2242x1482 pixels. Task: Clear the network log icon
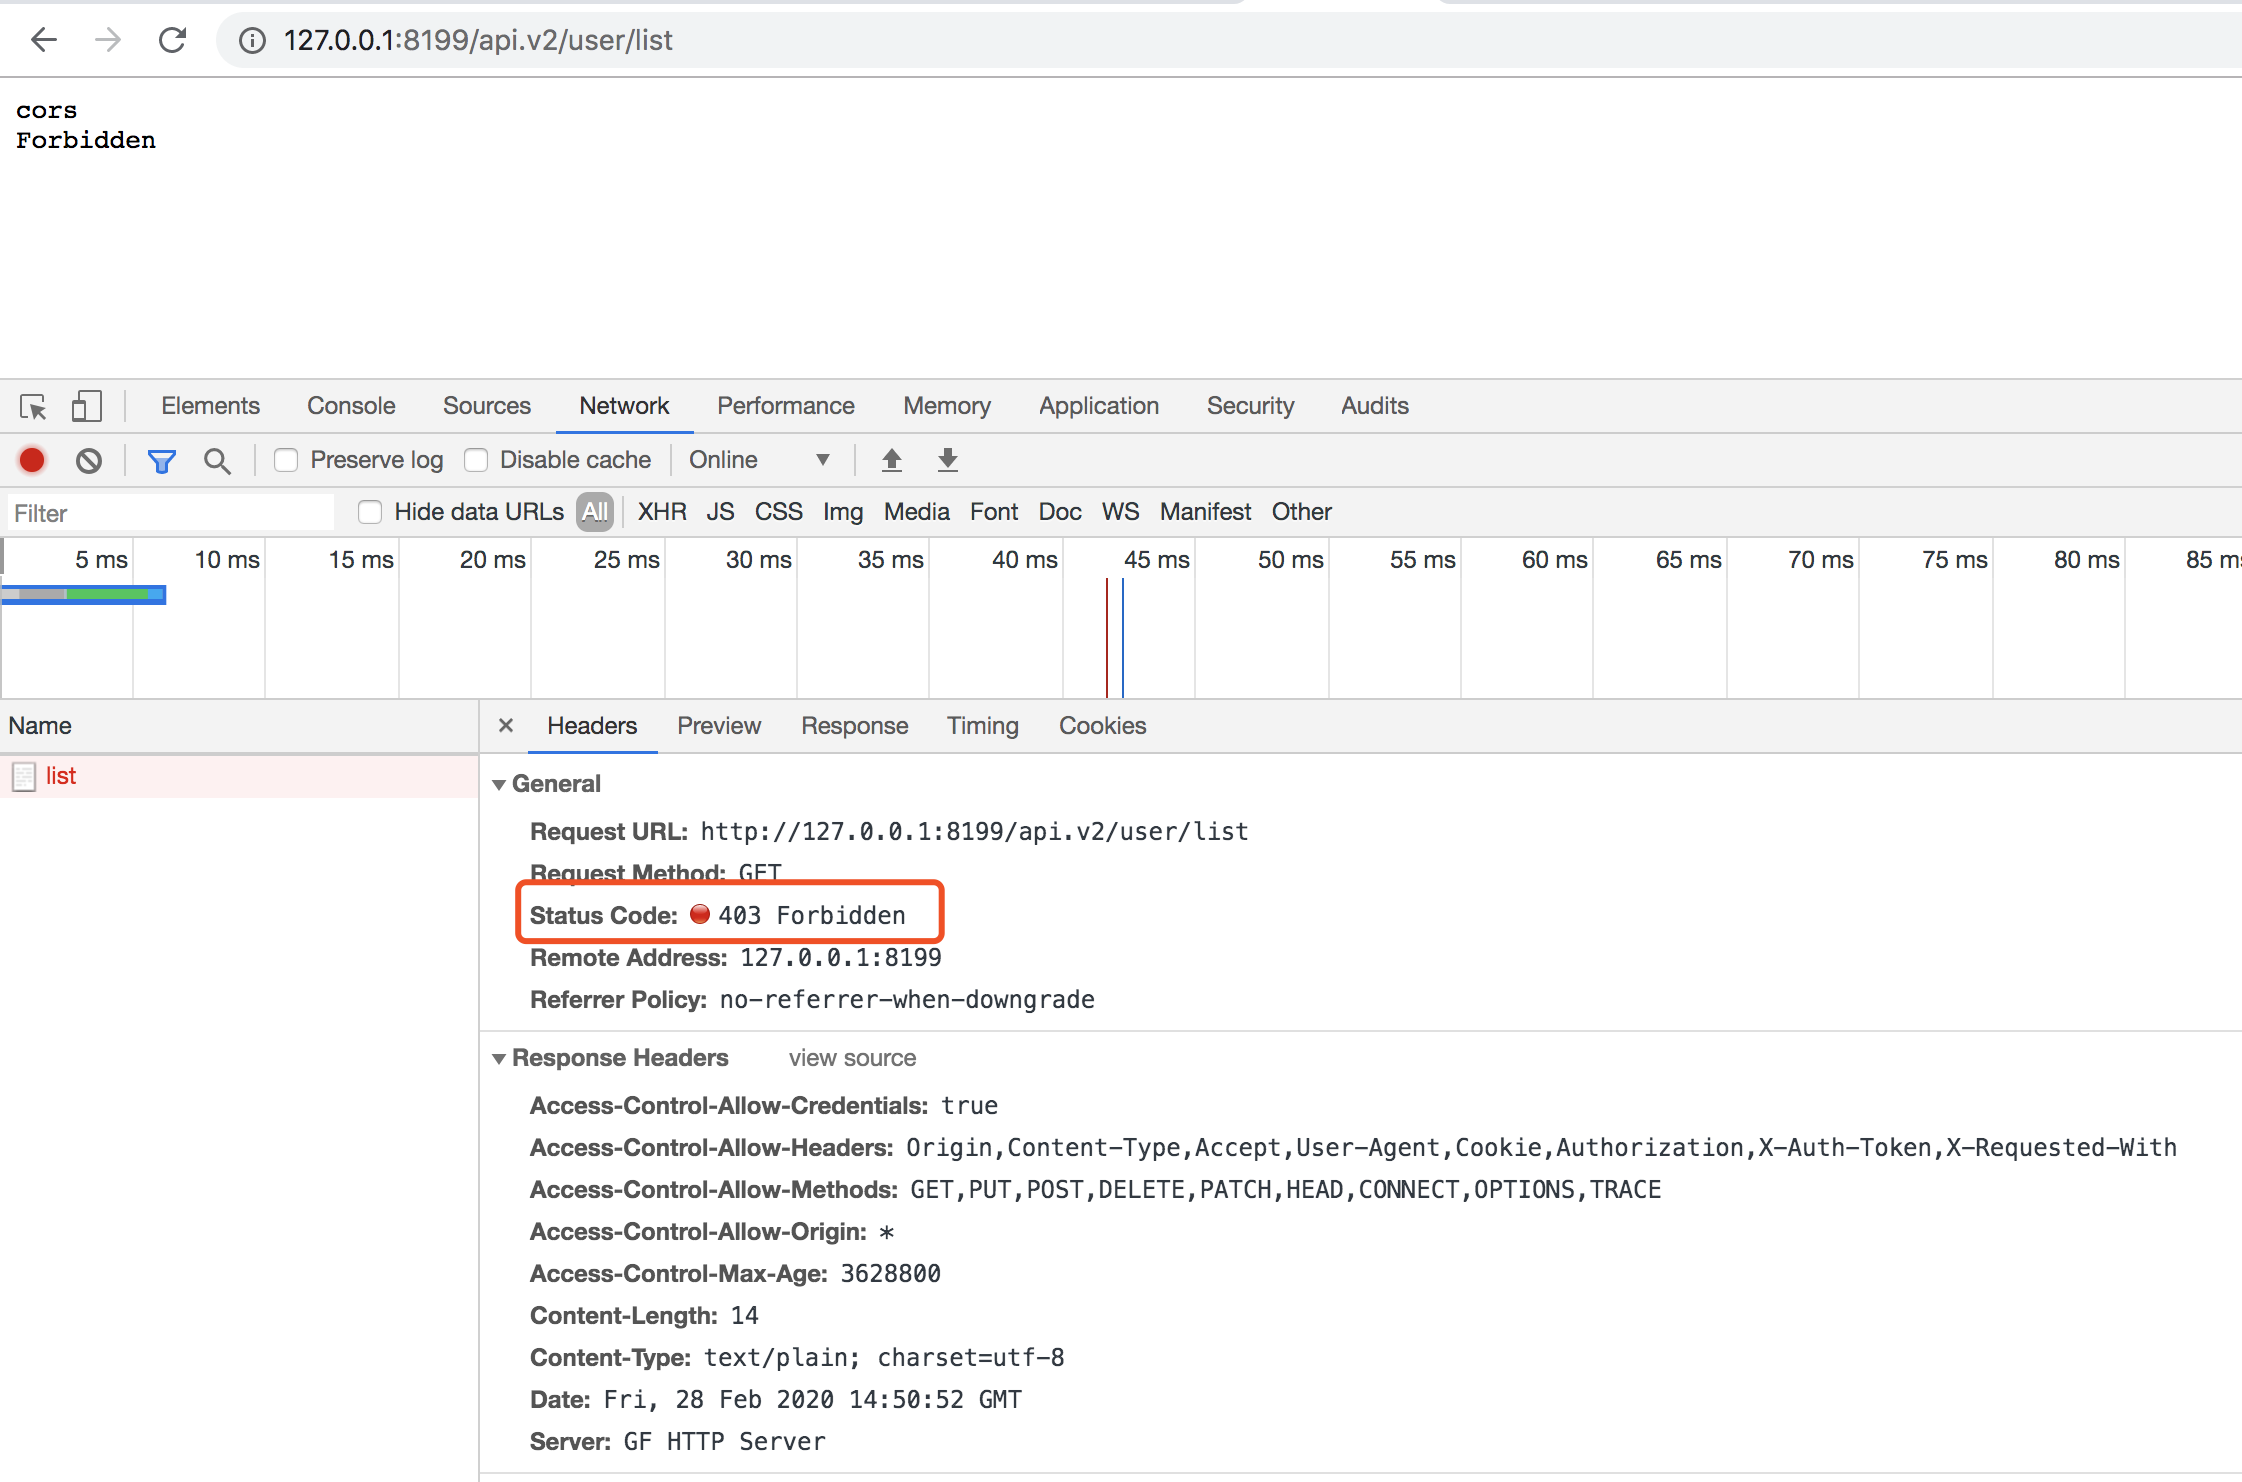point(89,460)
